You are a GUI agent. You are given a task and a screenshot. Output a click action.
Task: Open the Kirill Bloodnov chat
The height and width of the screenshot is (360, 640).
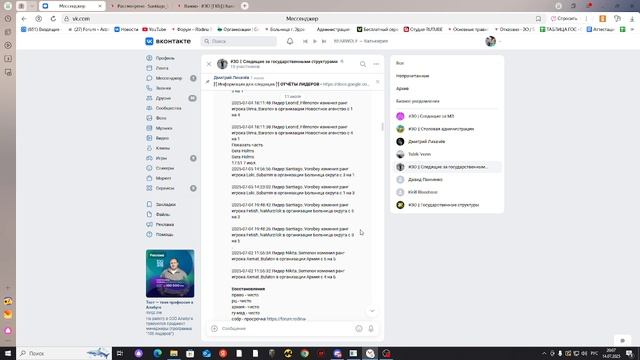click(447, 192)
